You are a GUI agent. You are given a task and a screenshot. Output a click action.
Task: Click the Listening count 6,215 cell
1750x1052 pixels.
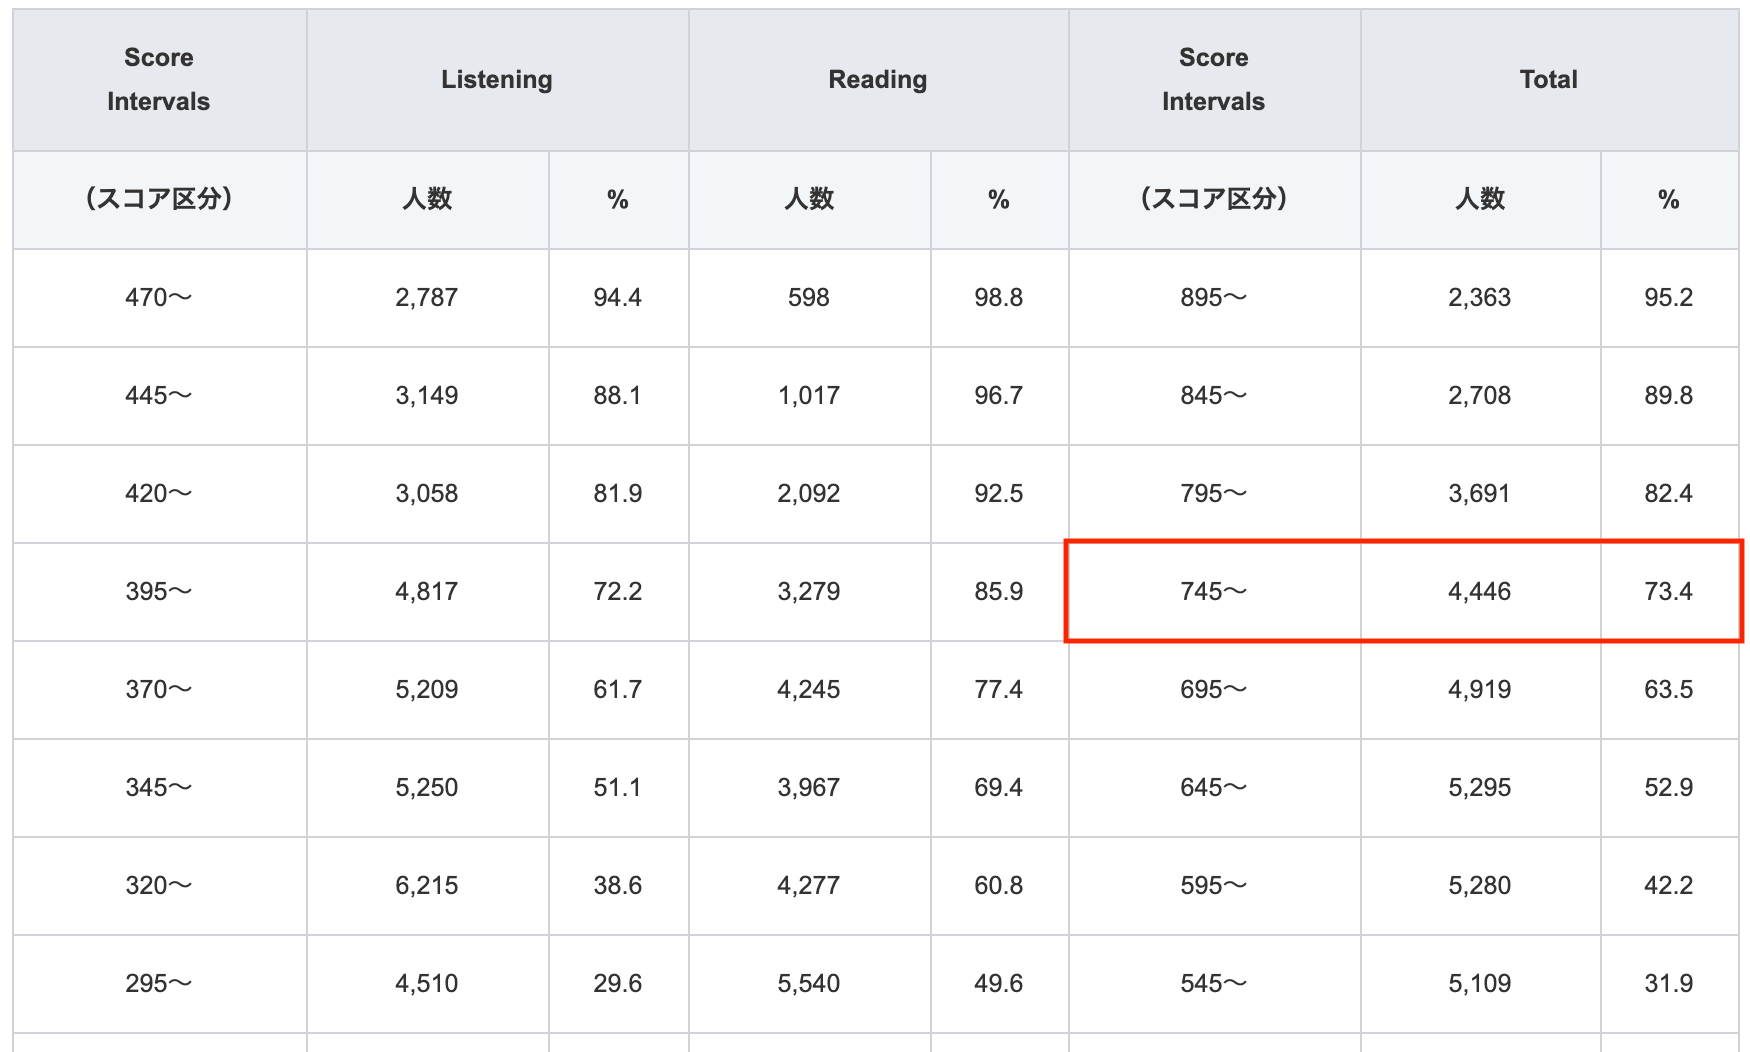click(x=427, y=886)
